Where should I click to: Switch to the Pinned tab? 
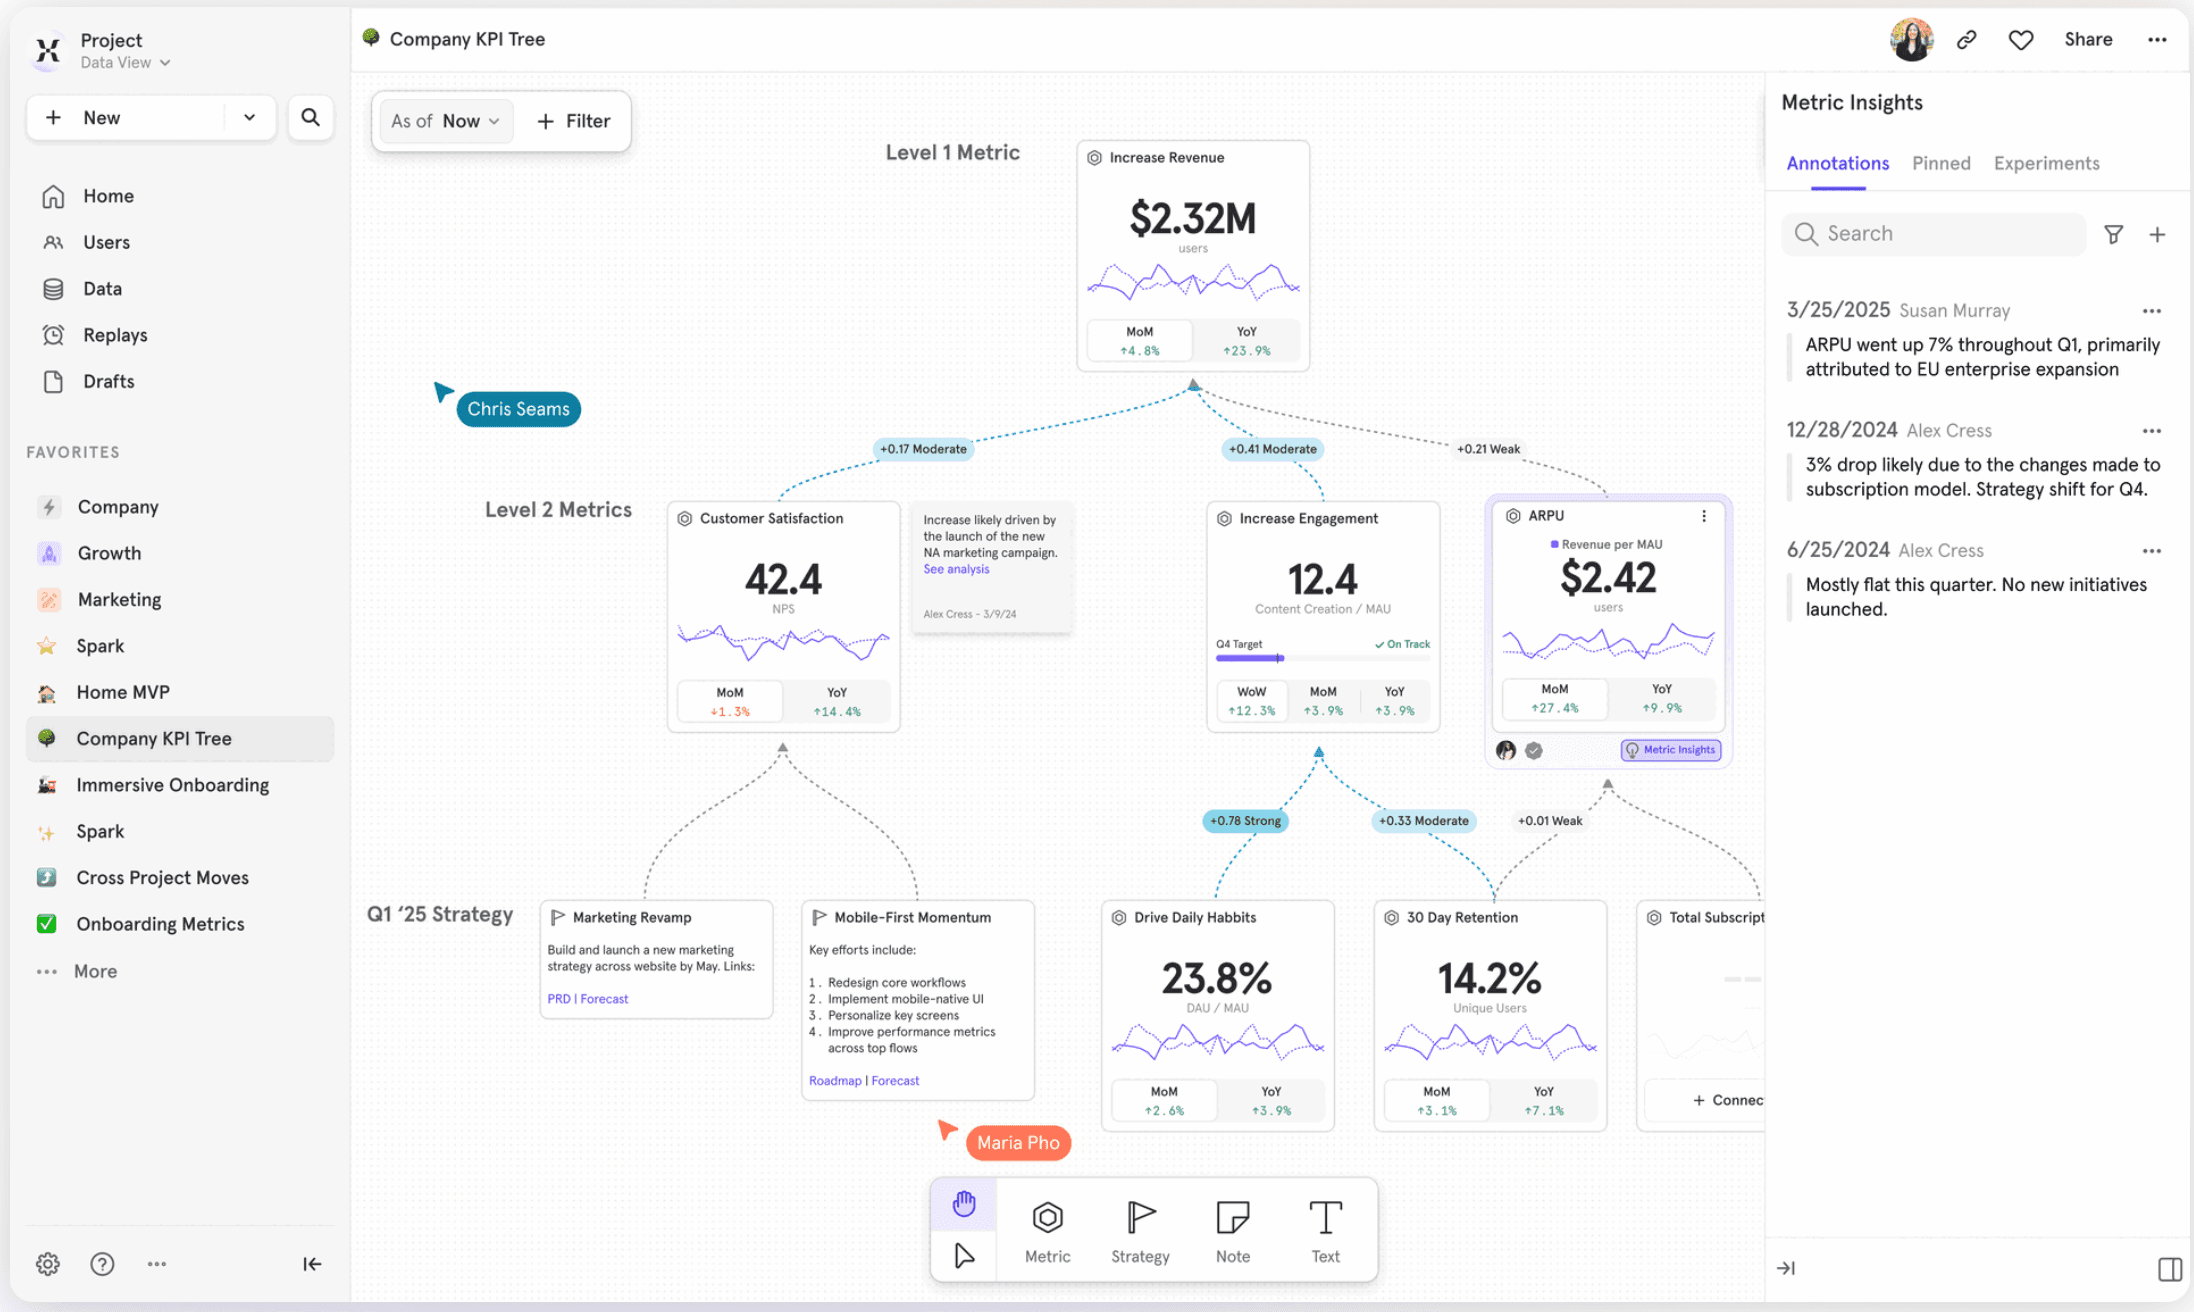coord(1940,163)
